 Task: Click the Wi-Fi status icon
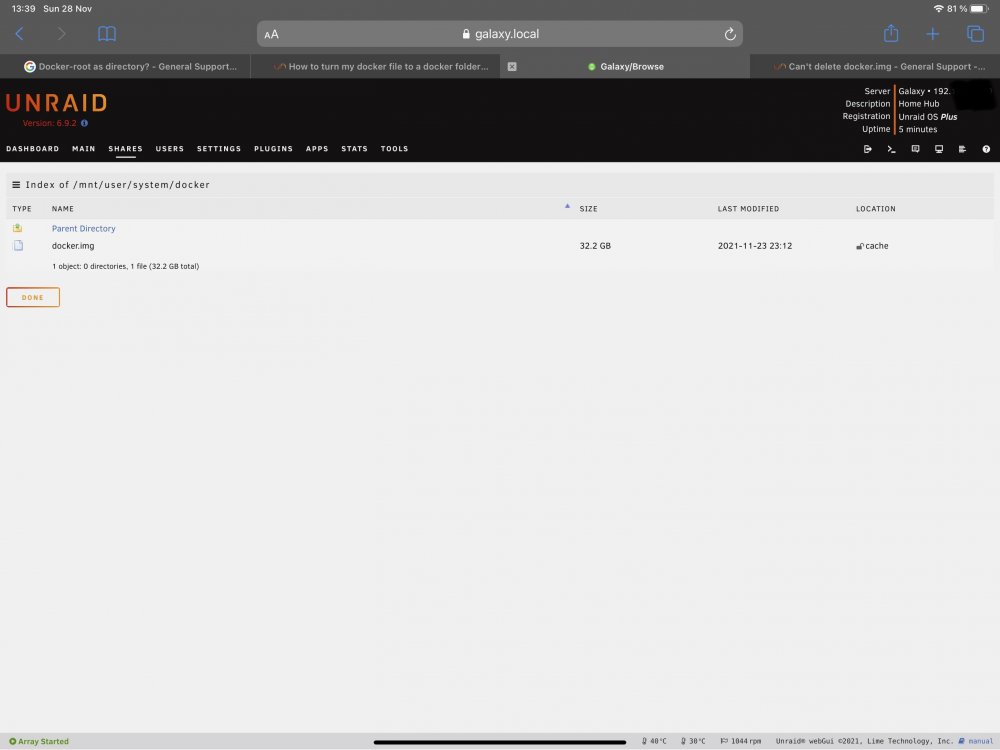click(938, 8)
